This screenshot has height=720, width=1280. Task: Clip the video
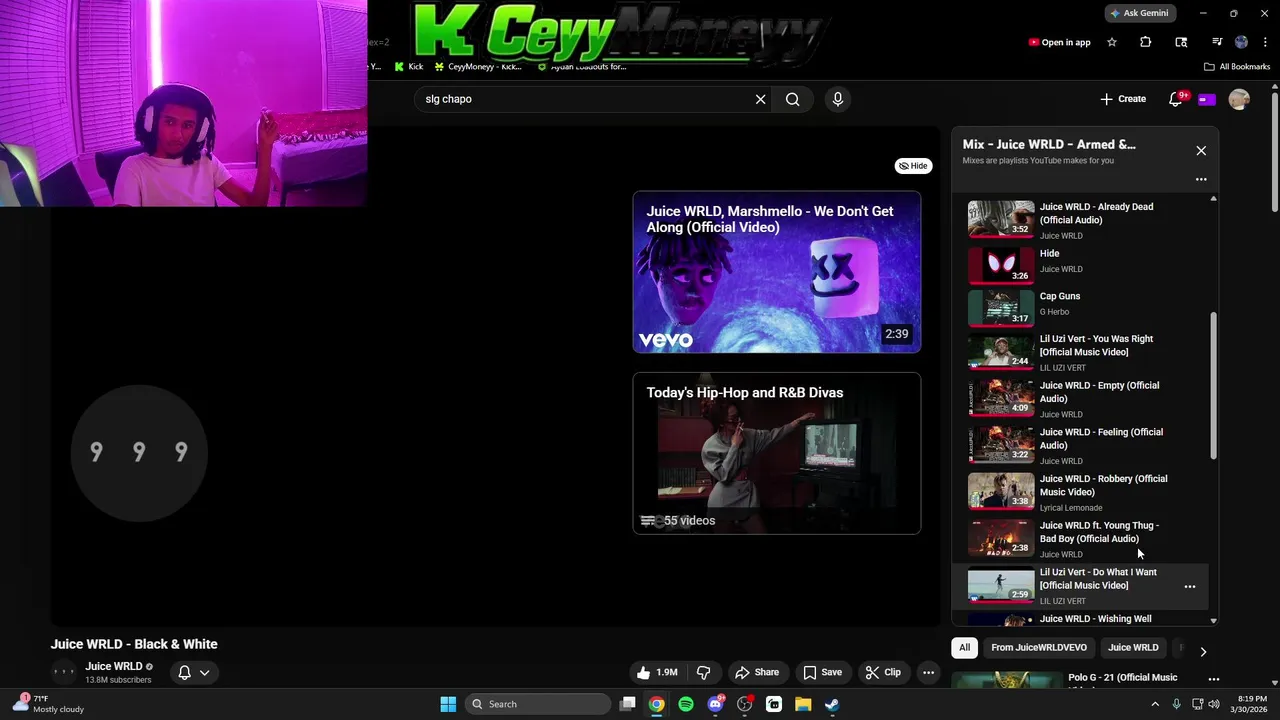tap(883, 672)
